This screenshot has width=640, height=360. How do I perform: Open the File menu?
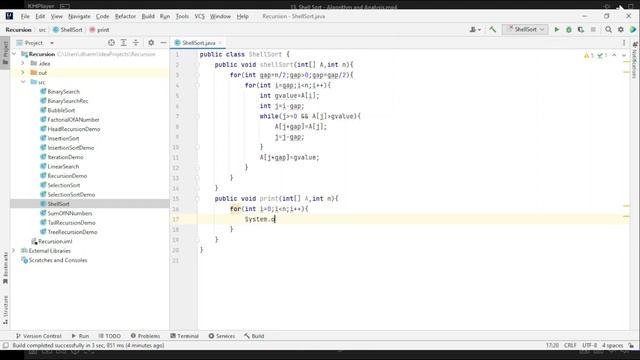[25, 16]
